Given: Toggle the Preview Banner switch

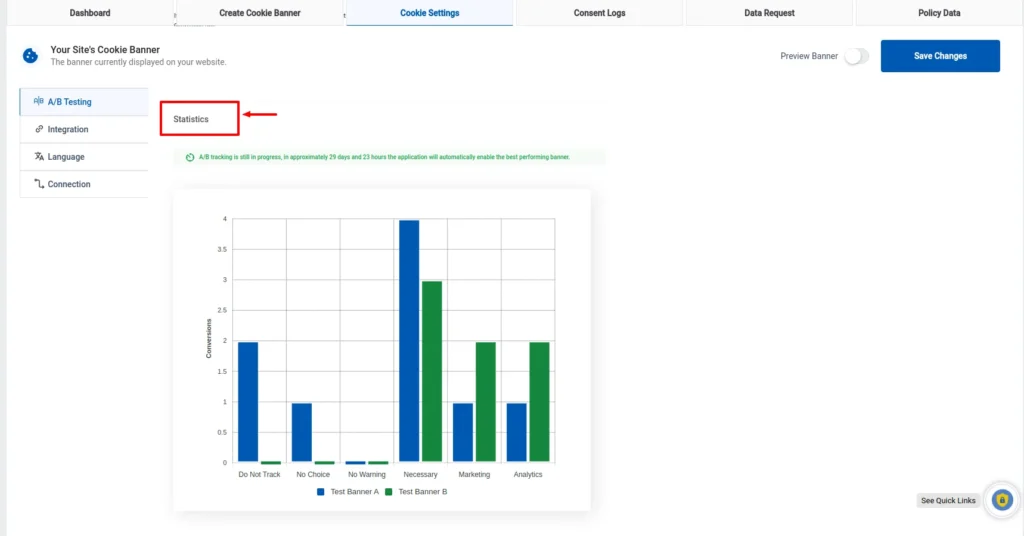Looking at the screenshot, I should (855, 56).
